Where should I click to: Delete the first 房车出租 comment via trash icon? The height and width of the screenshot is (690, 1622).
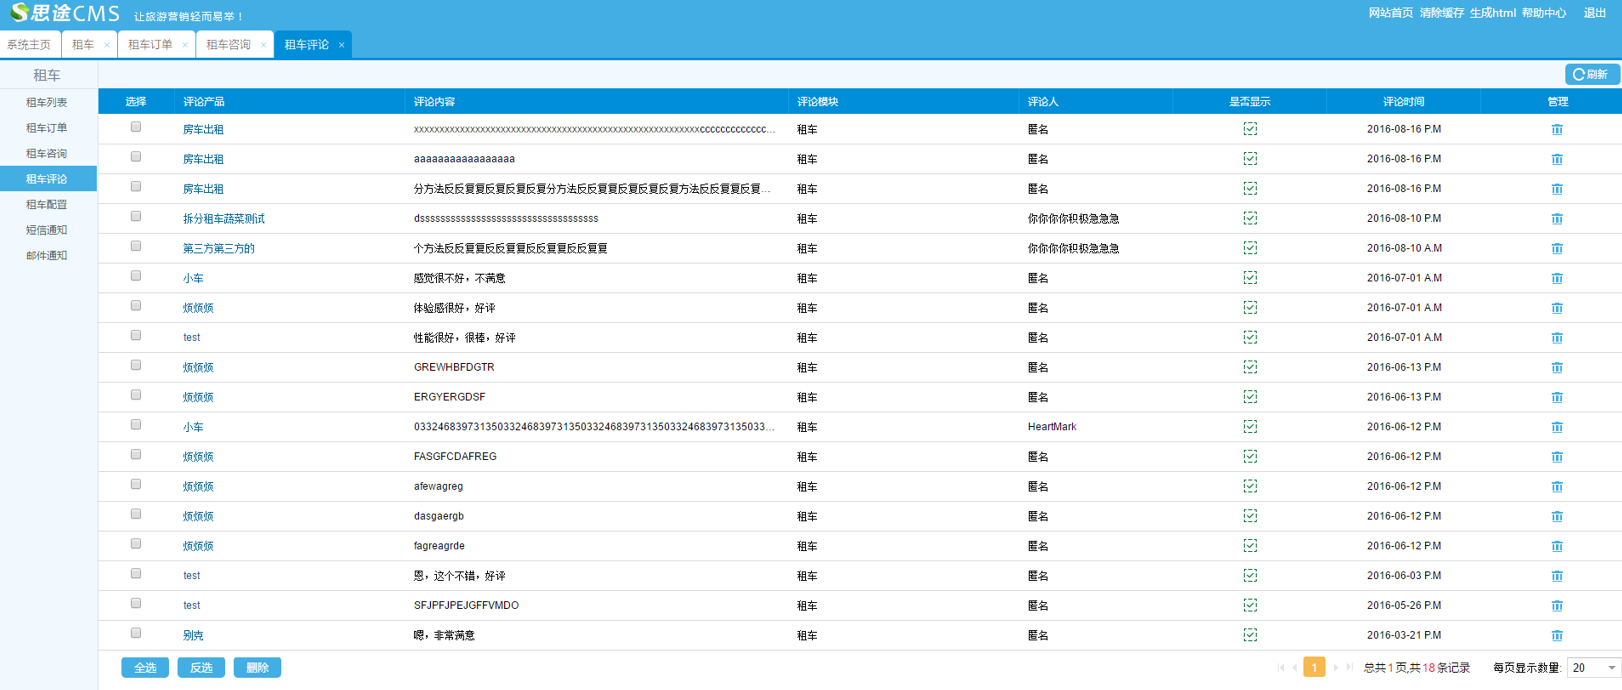coord(1556,130)
